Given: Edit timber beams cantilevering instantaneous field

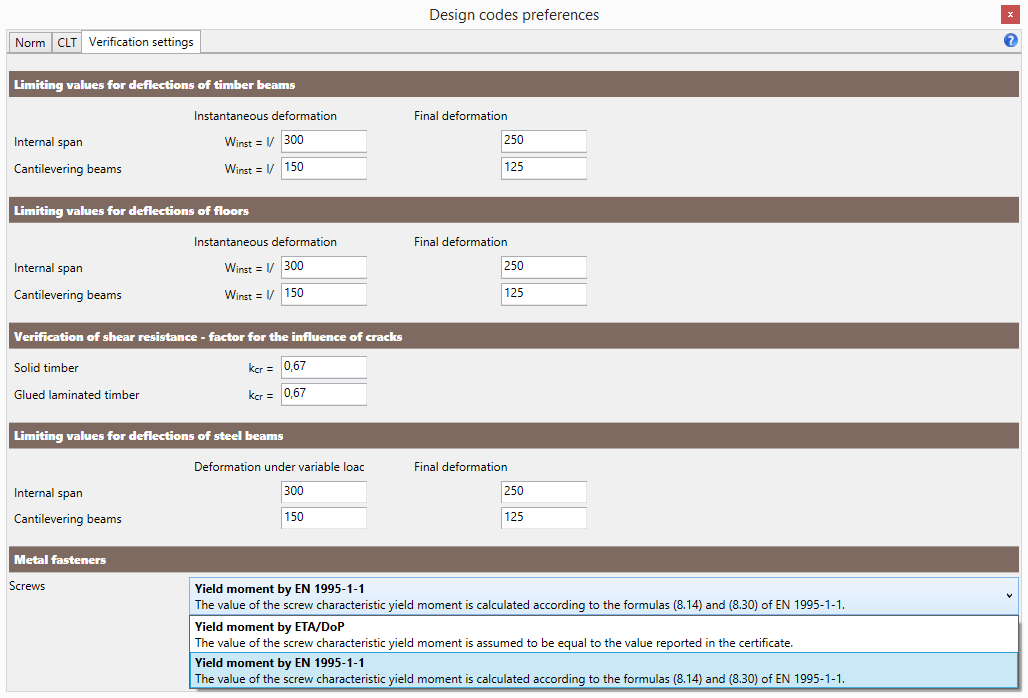Looking at the screenshot, I should coord(324,168).
